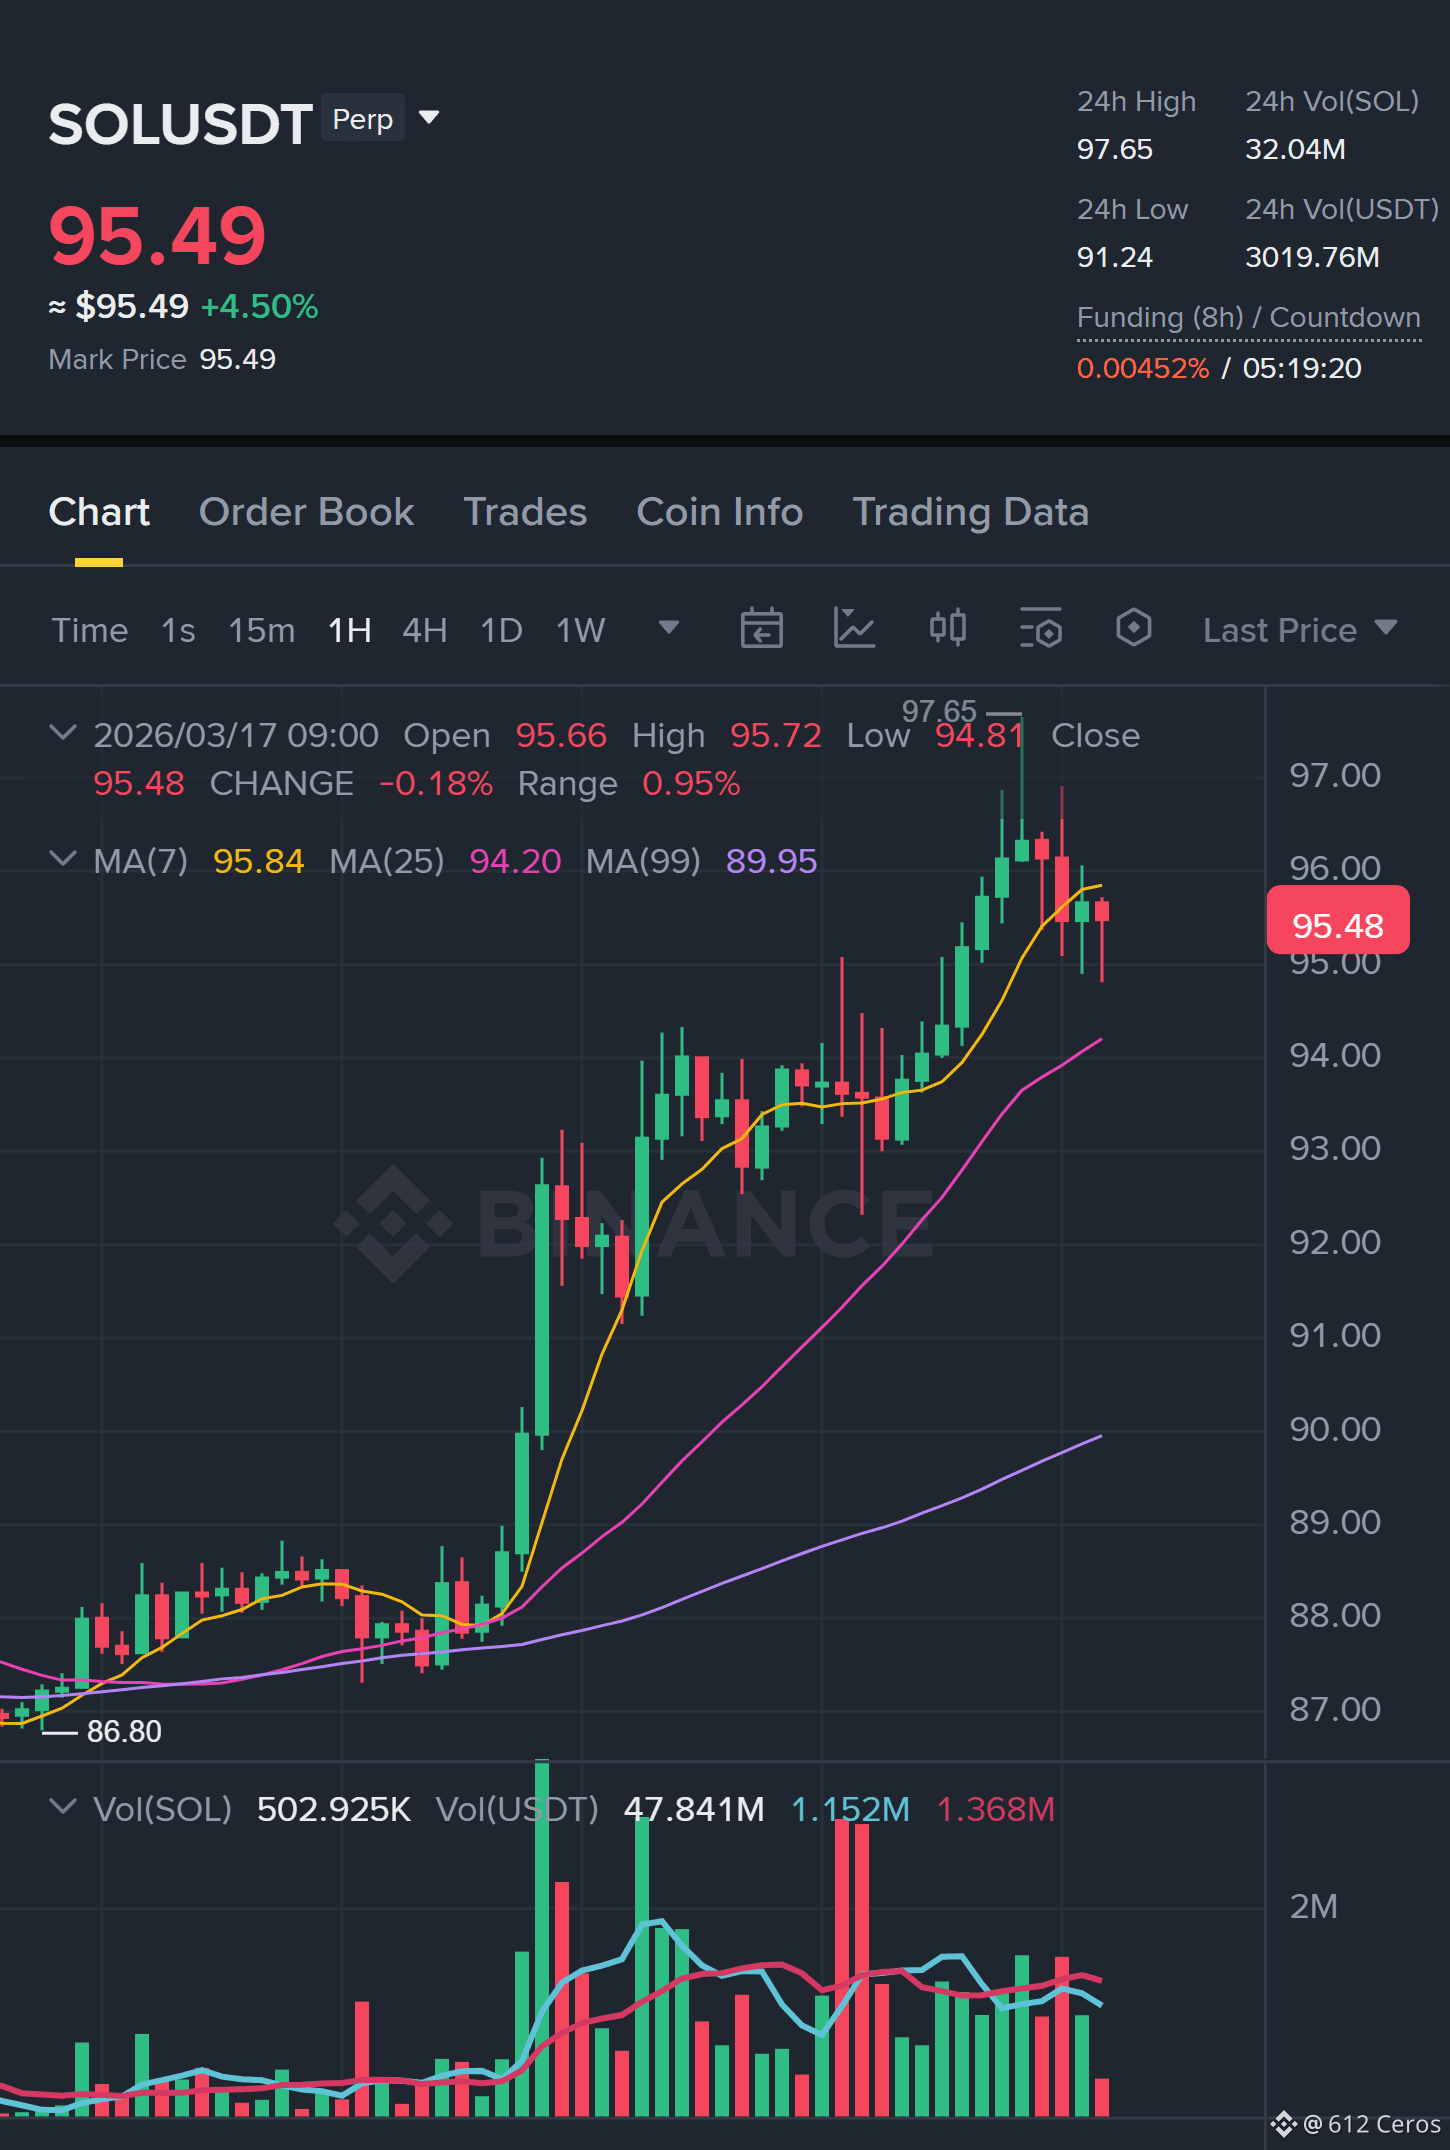Select the 1W interval

point(581,630)
